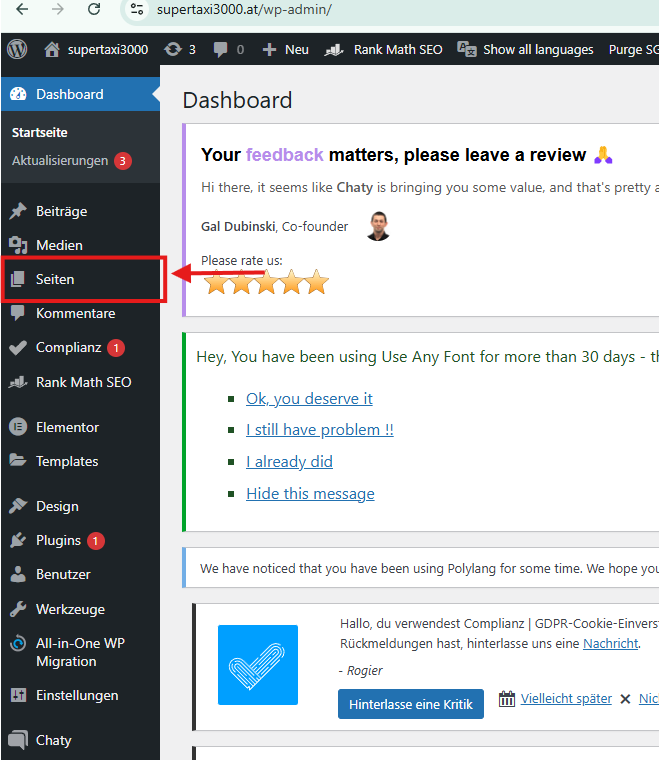
Task: Click the 'I already did' link
Action: 289,461
